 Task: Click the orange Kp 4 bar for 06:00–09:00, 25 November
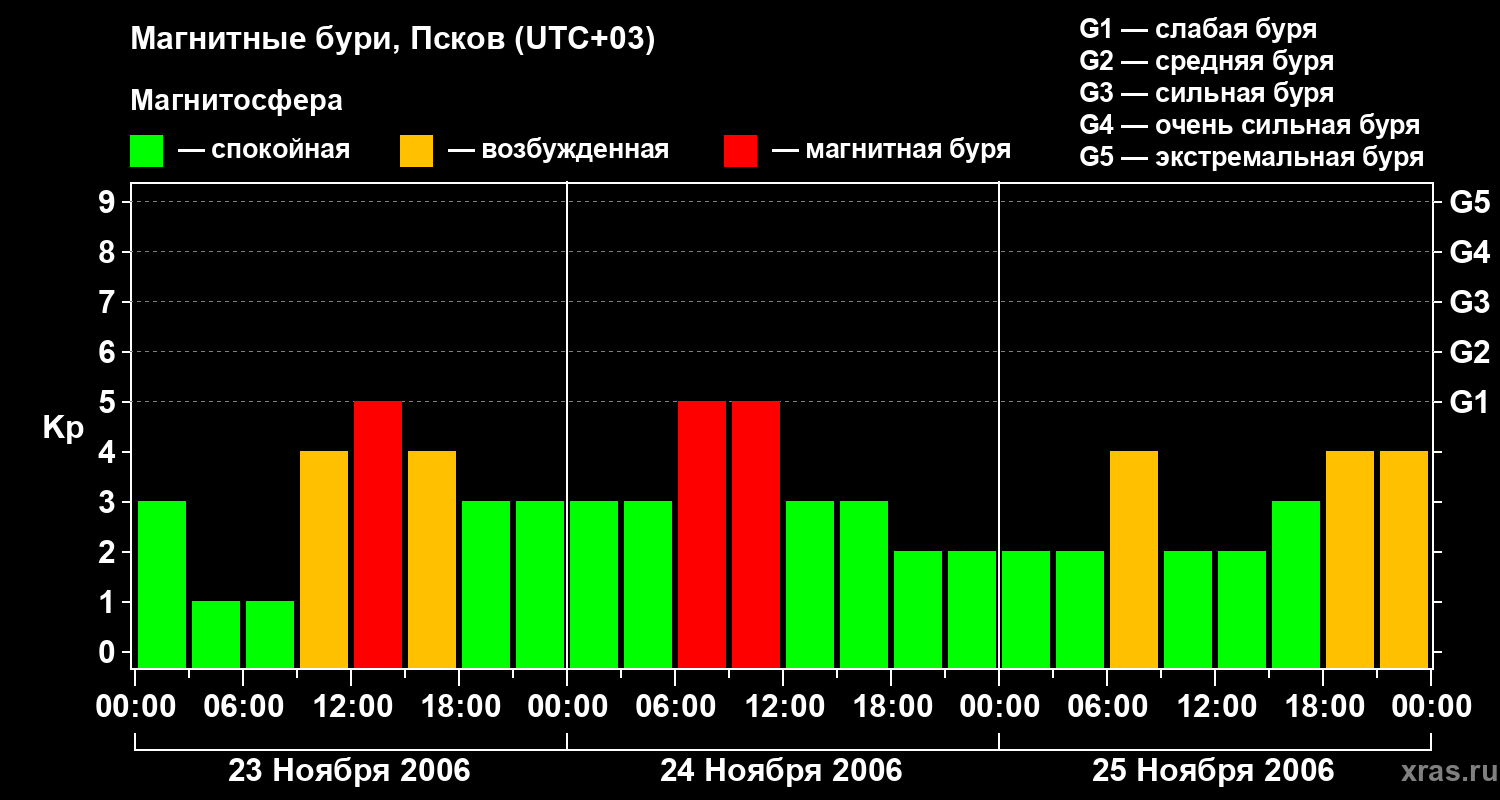pyautogui.click(x=1134, y=559)
